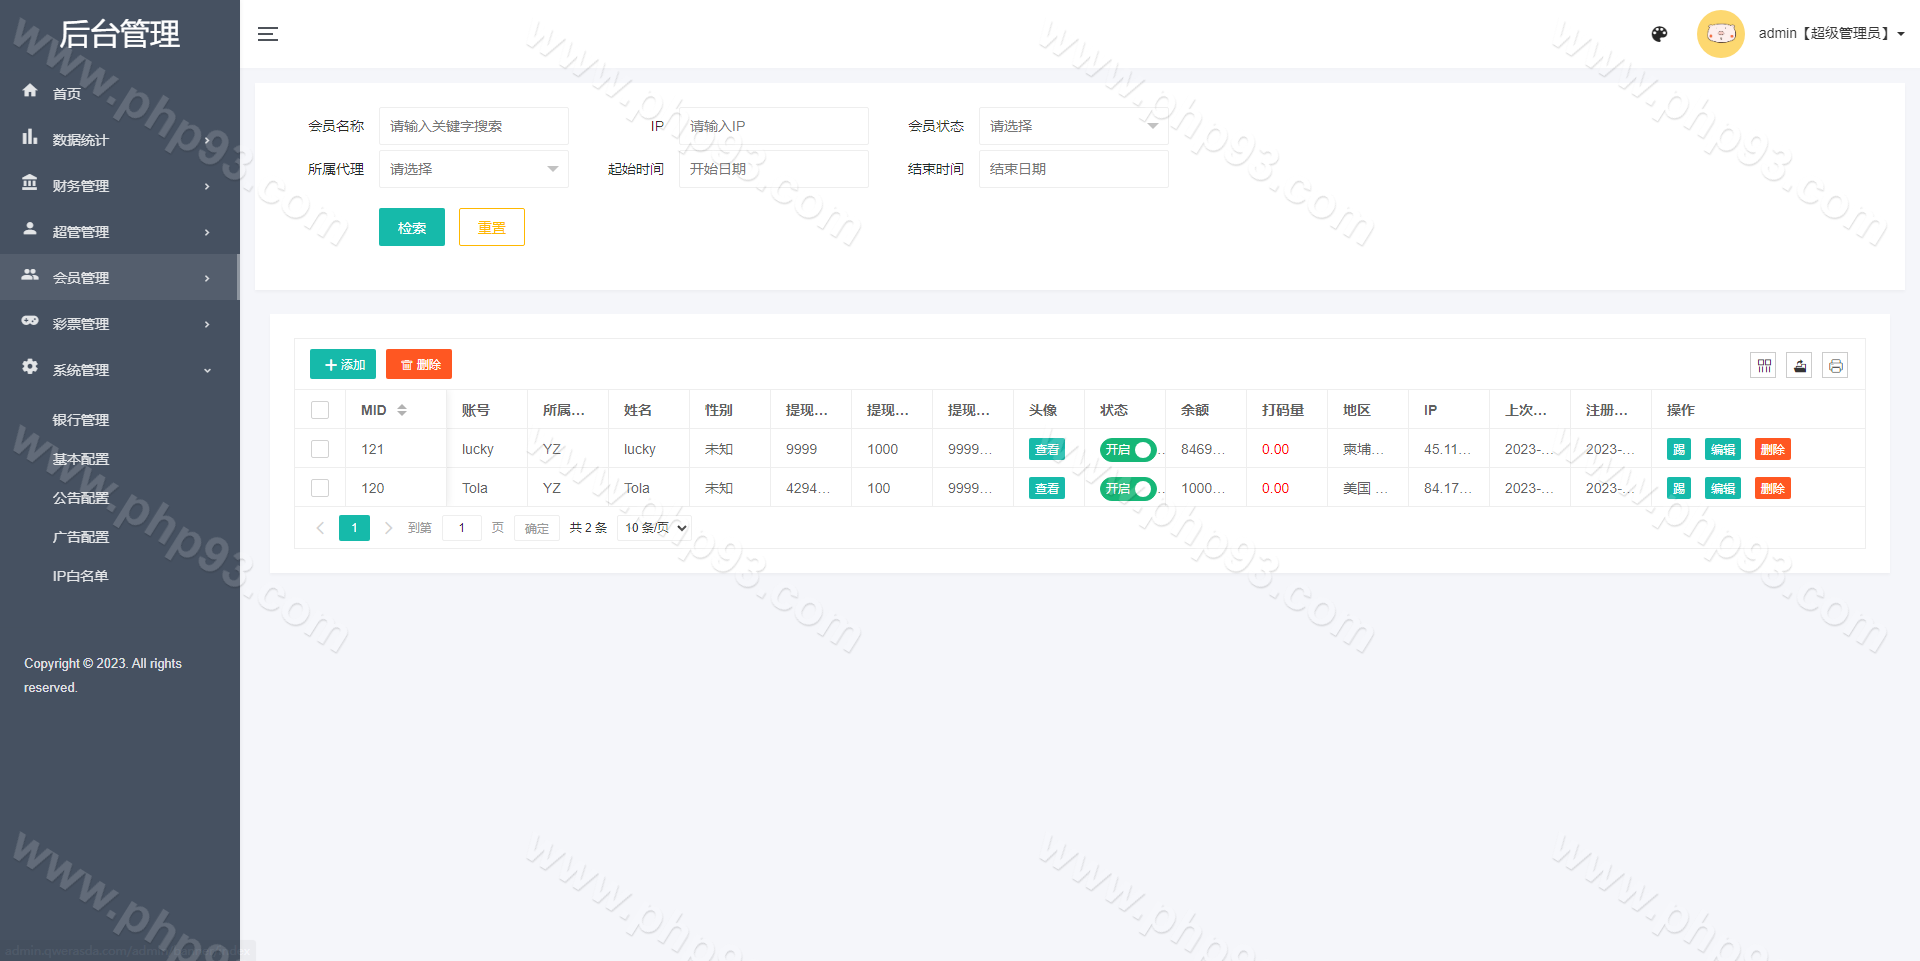This screenshot has height=961, width=1920.
Task: Open 银行管理 submenu item
Action: (81, 420)
